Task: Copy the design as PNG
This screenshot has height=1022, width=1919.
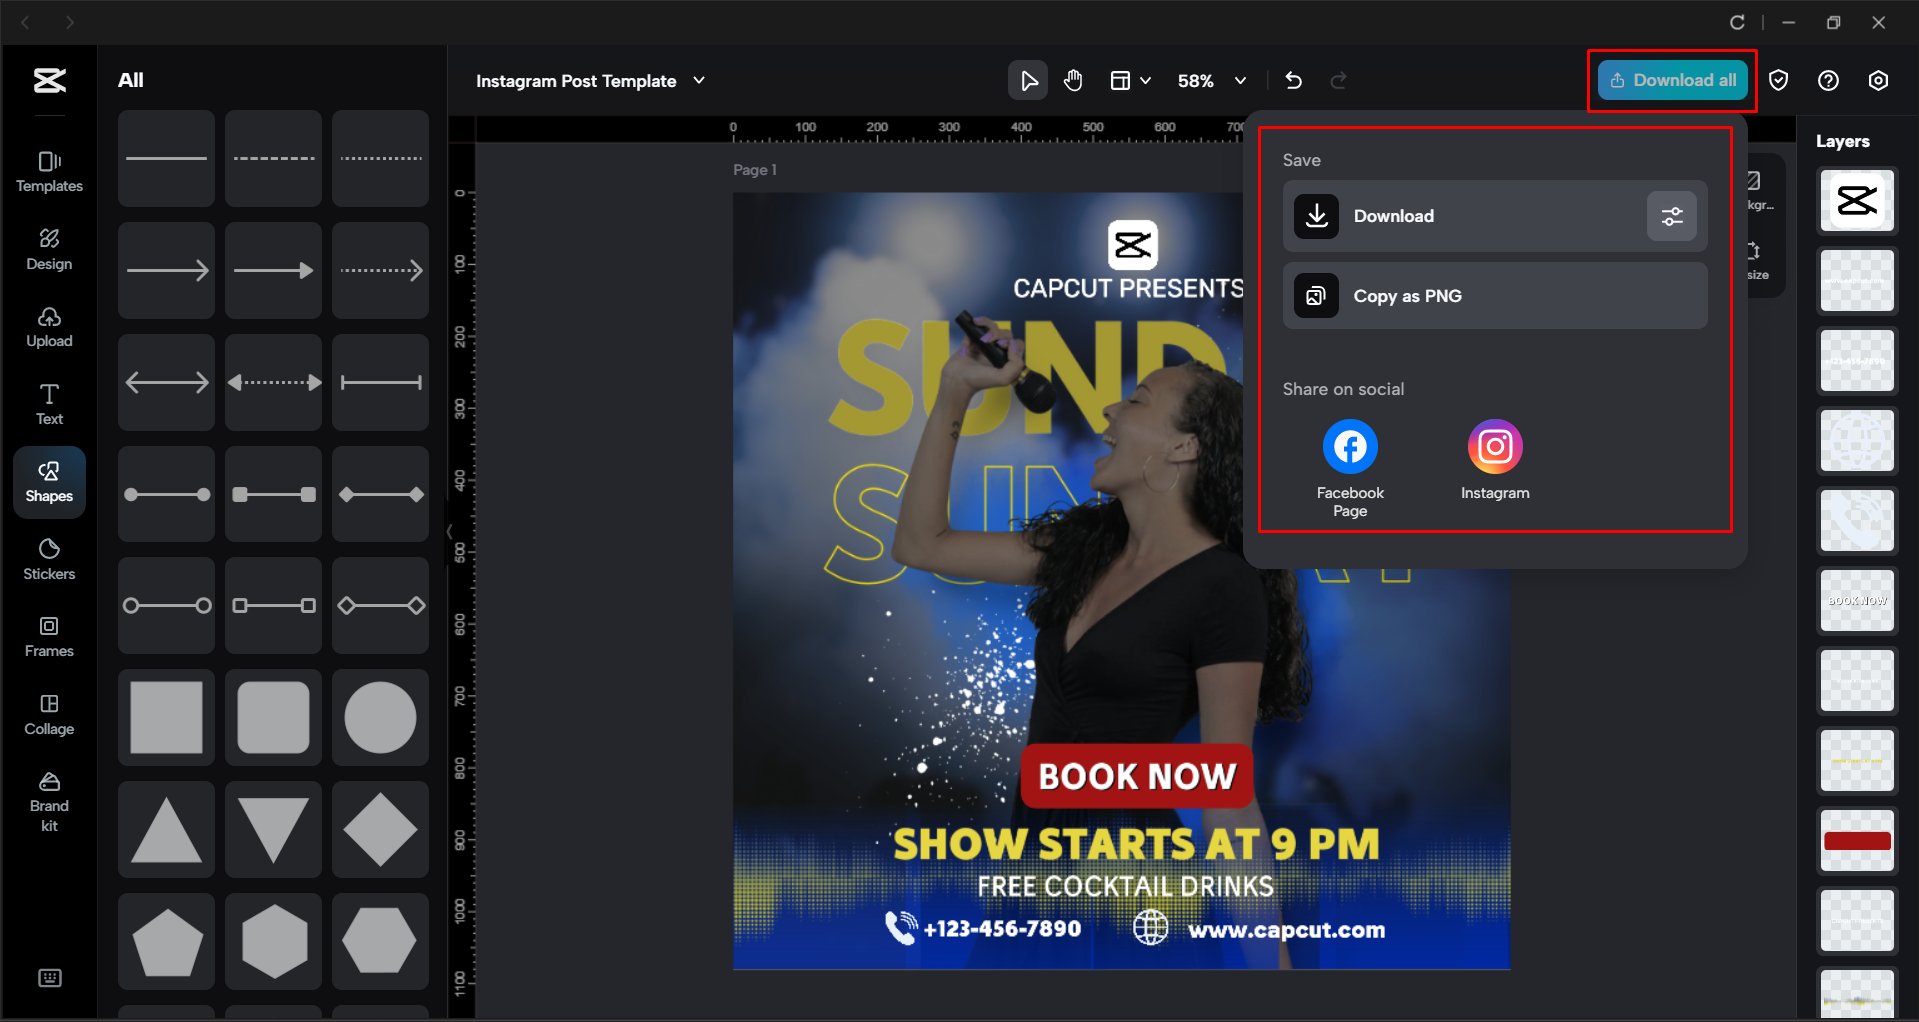Action: click(1493, 295)
